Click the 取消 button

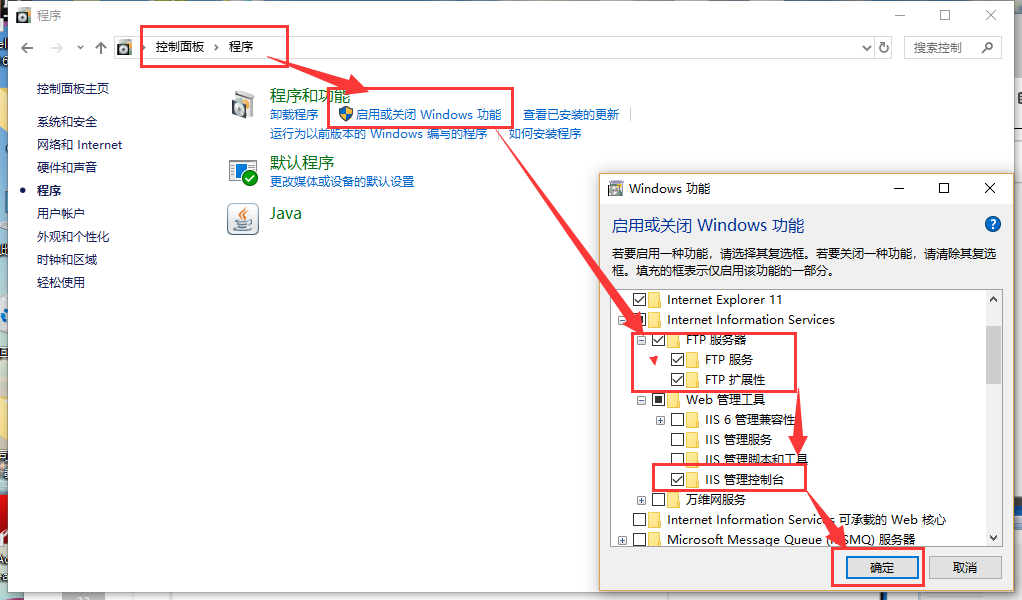965,568
